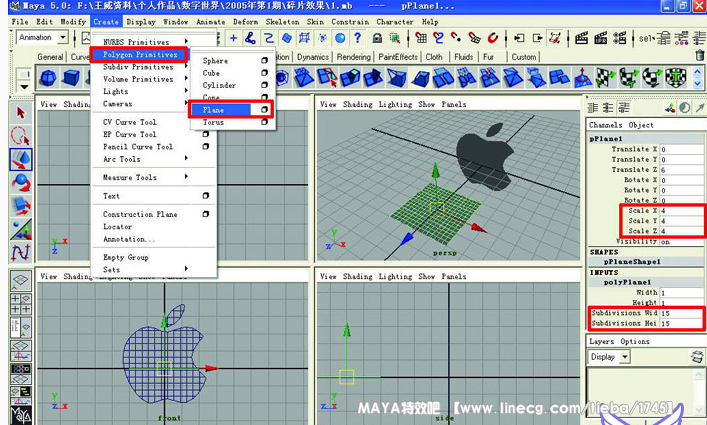Open Channels menu in Channel Box

coord(606,125)
